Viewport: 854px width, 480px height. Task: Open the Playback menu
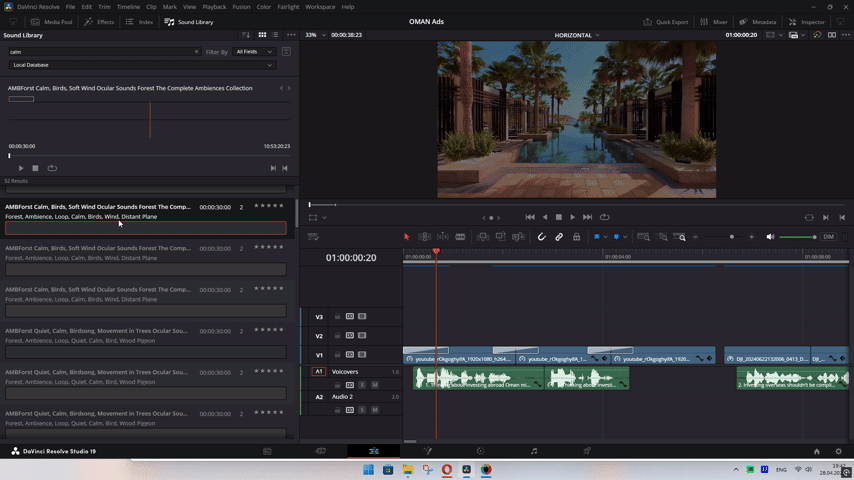click(214, 7)
